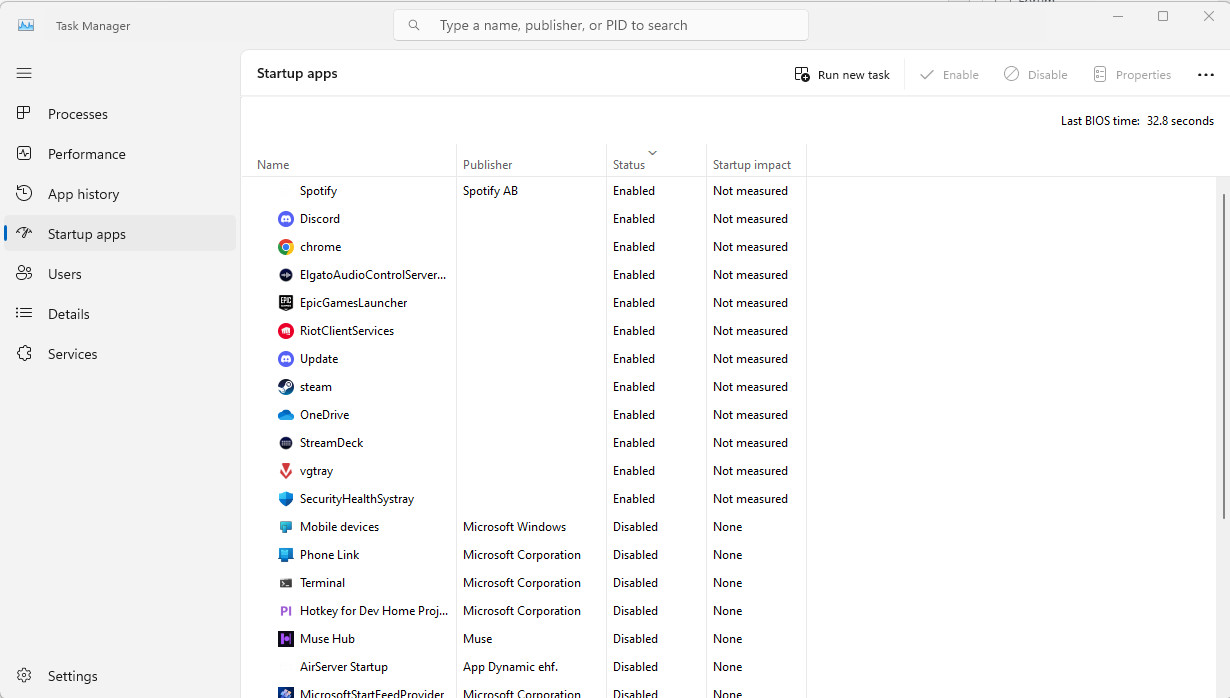Click the Muse publisher cell
Screen dimensions: 1230x698
477,639
